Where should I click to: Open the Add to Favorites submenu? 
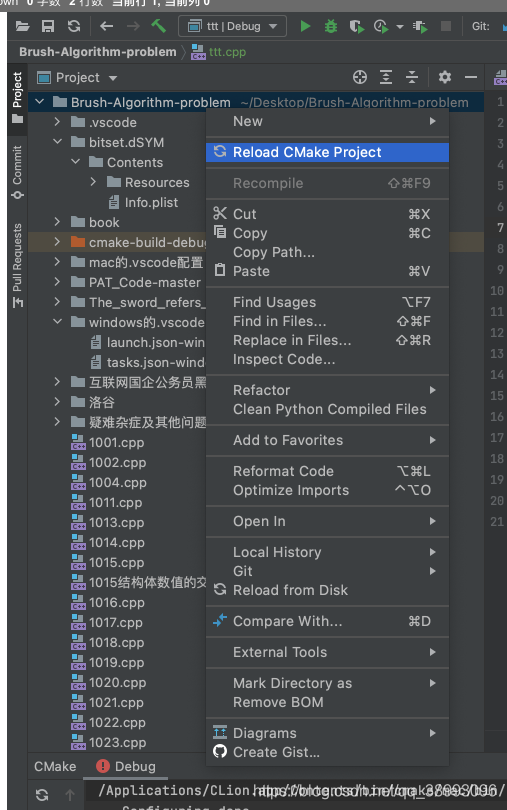pyautogui.click(x=327, y=440)
